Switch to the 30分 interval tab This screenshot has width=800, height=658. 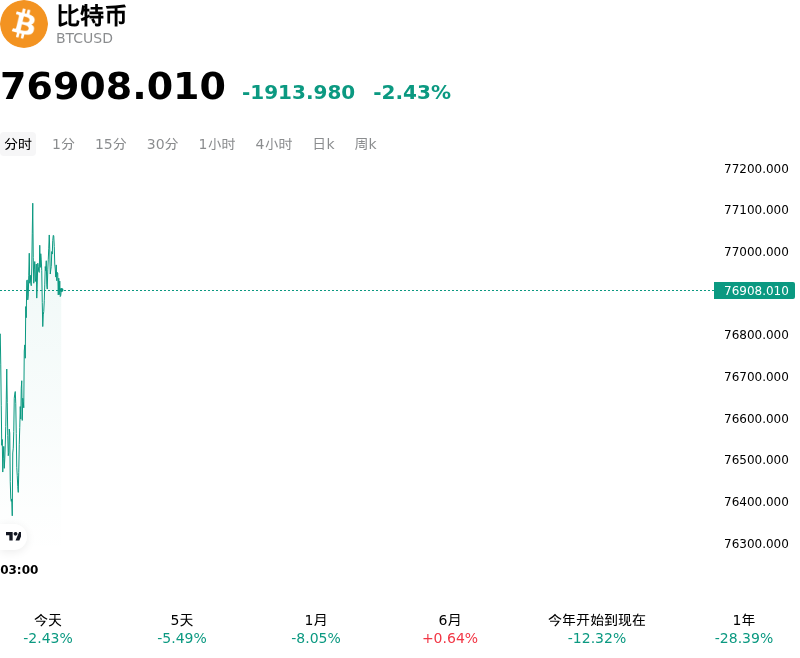coord(162,144)
